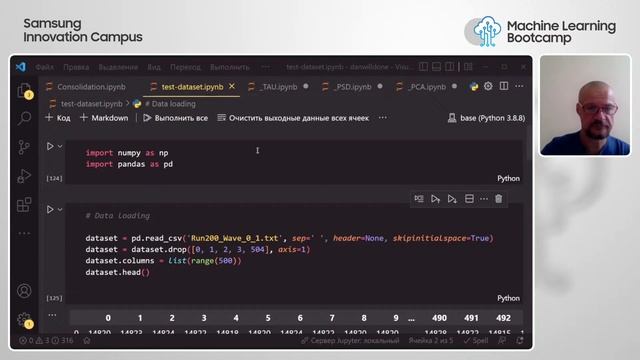Execute above cells from cell toolbar
640x360 pixels.
click(435, 199)
